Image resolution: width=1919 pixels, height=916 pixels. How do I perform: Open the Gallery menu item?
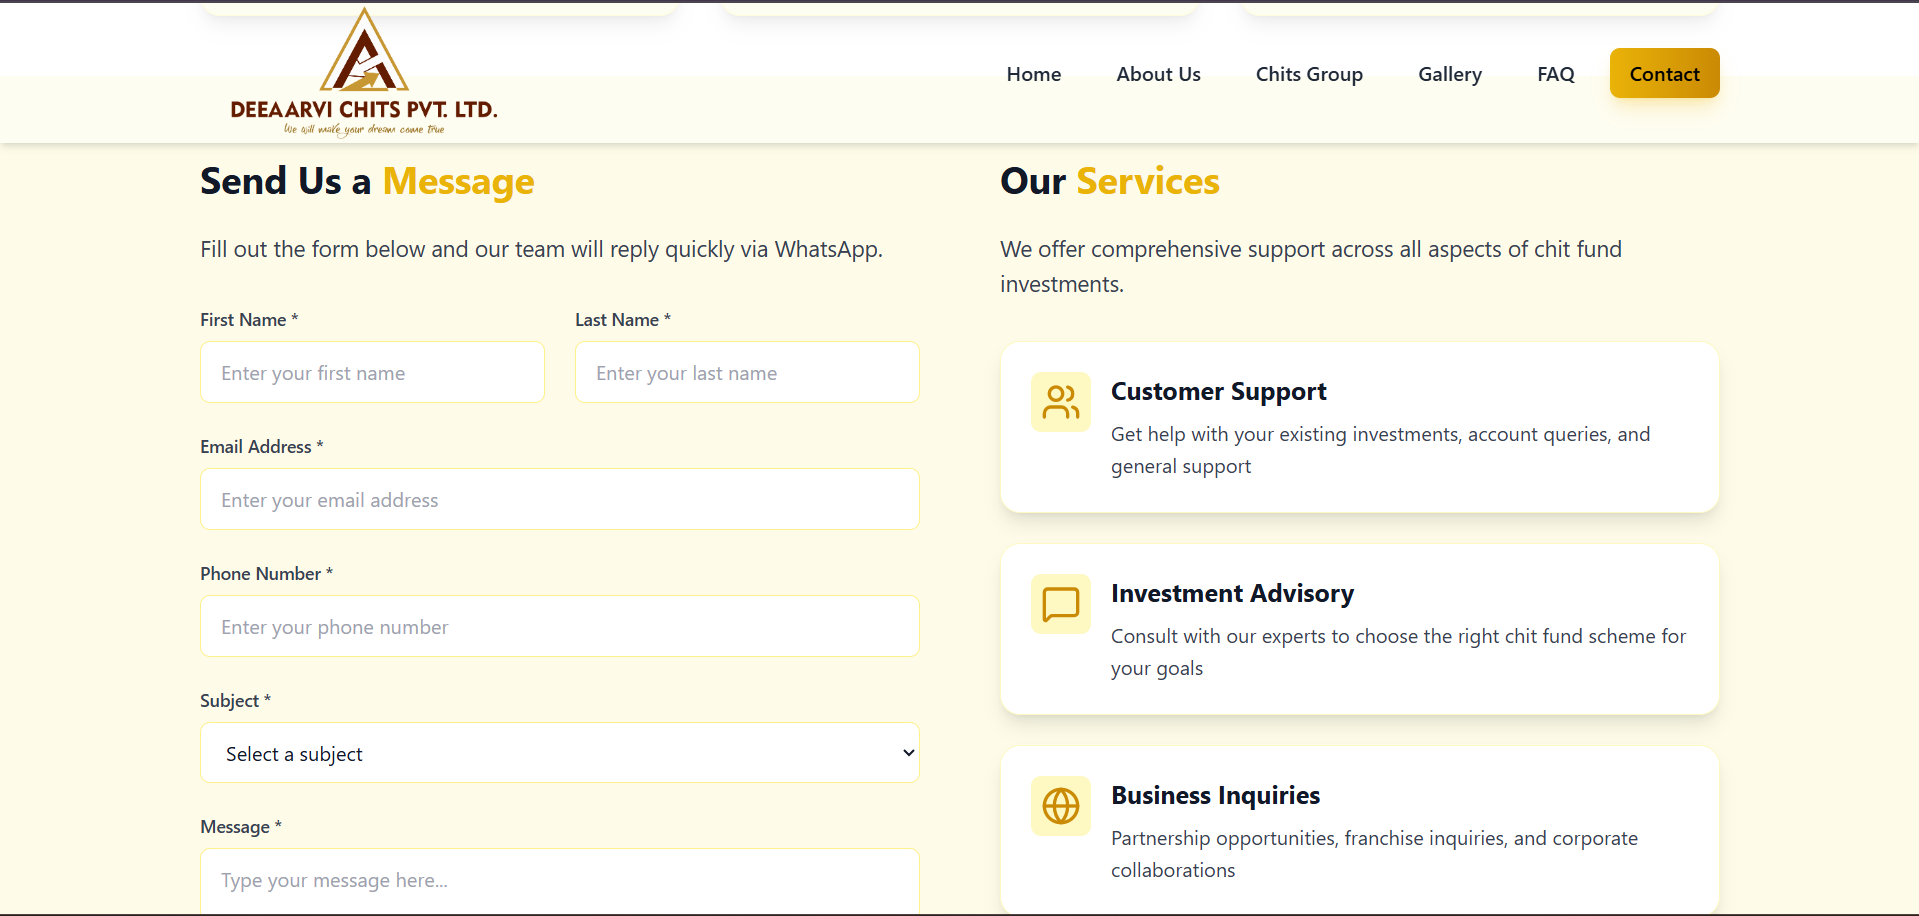point(1449,74)
